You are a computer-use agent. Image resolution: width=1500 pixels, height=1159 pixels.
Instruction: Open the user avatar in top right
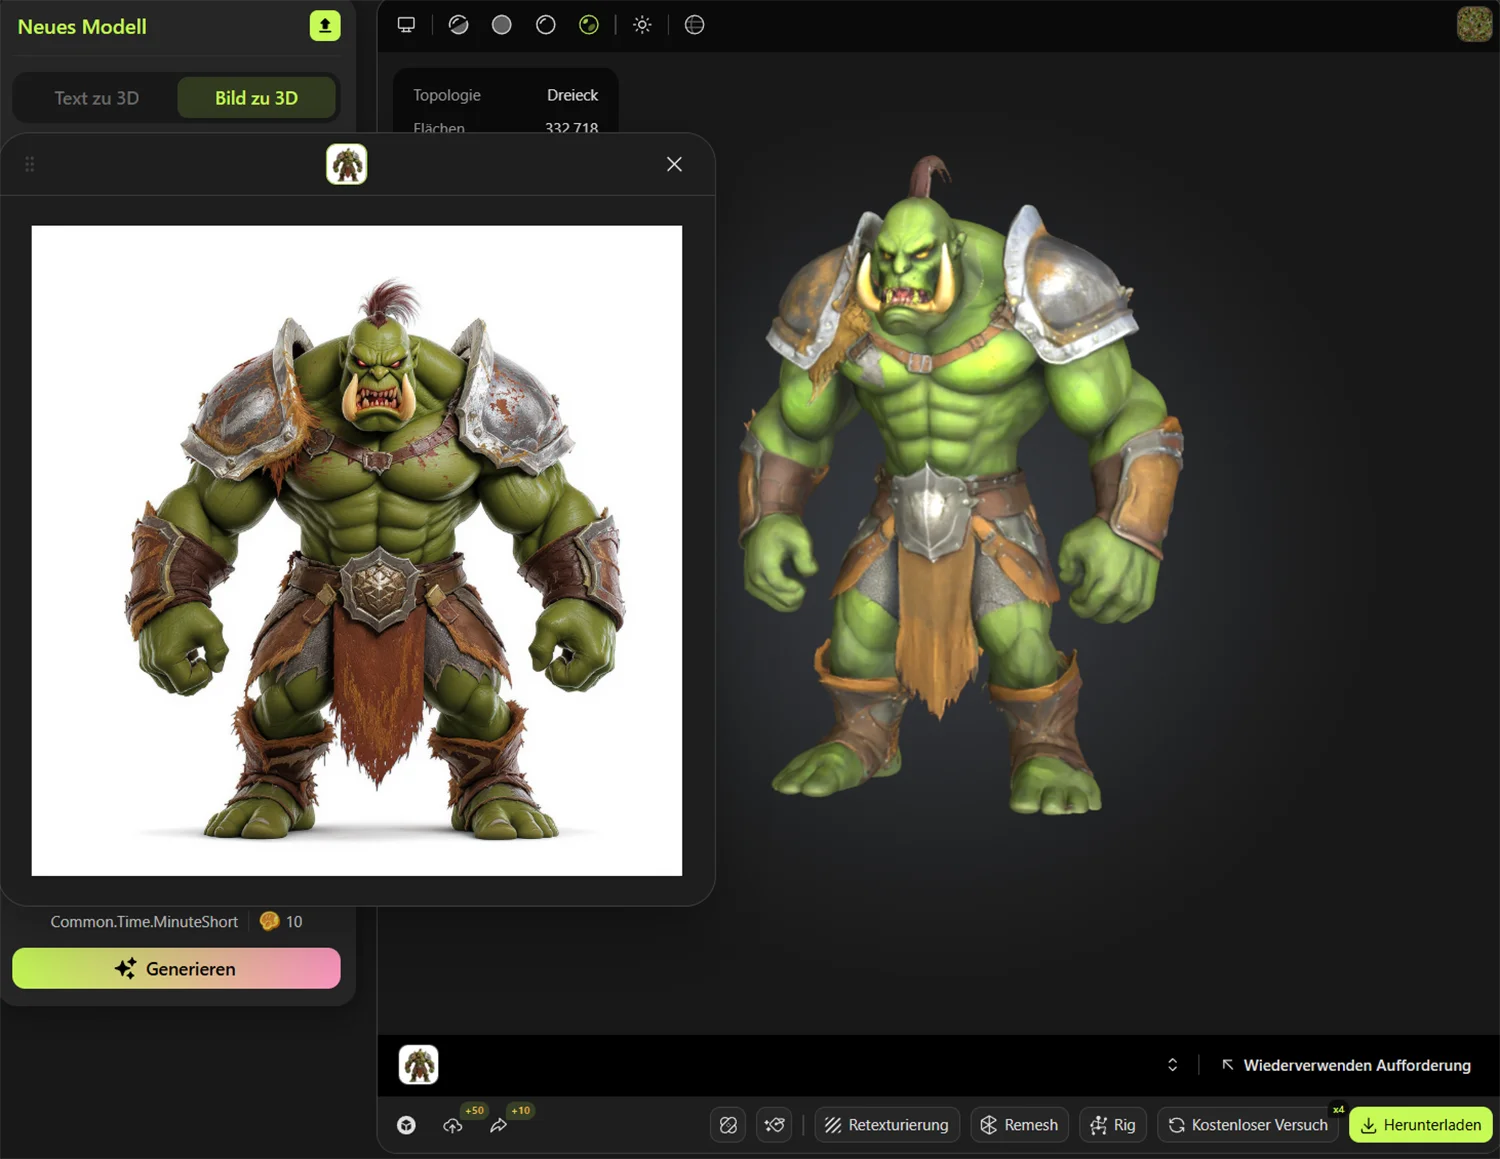tap(1474, 24)
